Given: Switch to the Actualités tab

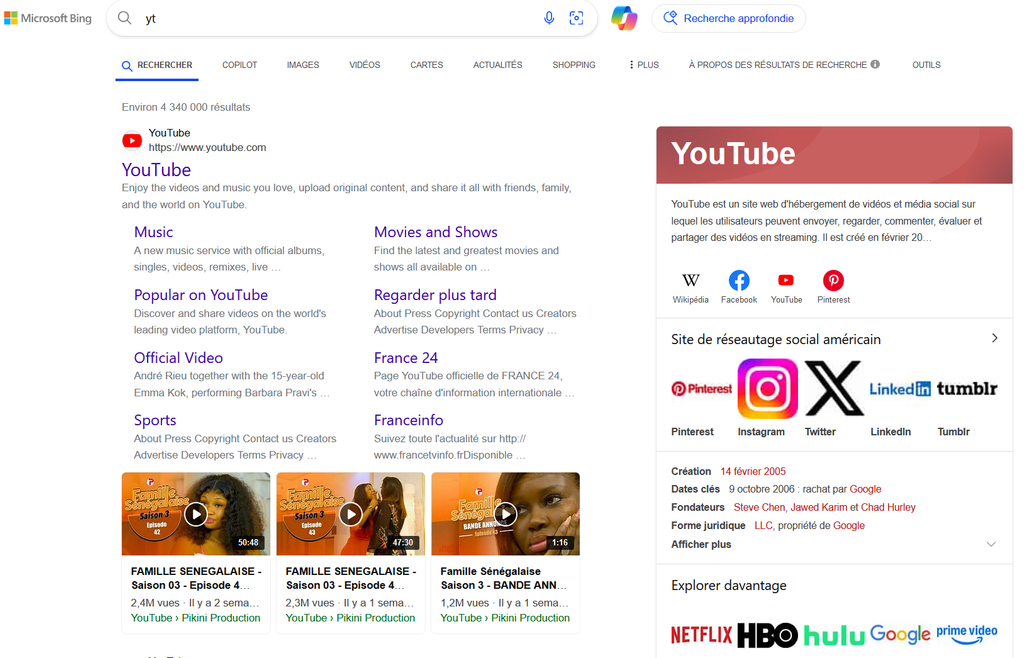Looking at the screenshot, I should (x=498, y=65).
